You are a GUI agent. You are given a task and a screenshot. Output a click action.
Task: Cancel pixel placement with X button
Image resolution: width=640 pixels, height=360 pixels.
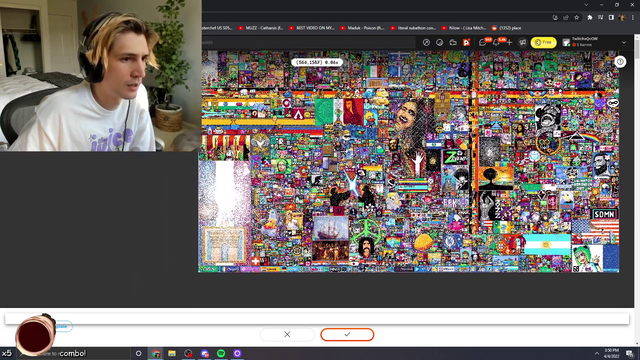coord(287,334)
